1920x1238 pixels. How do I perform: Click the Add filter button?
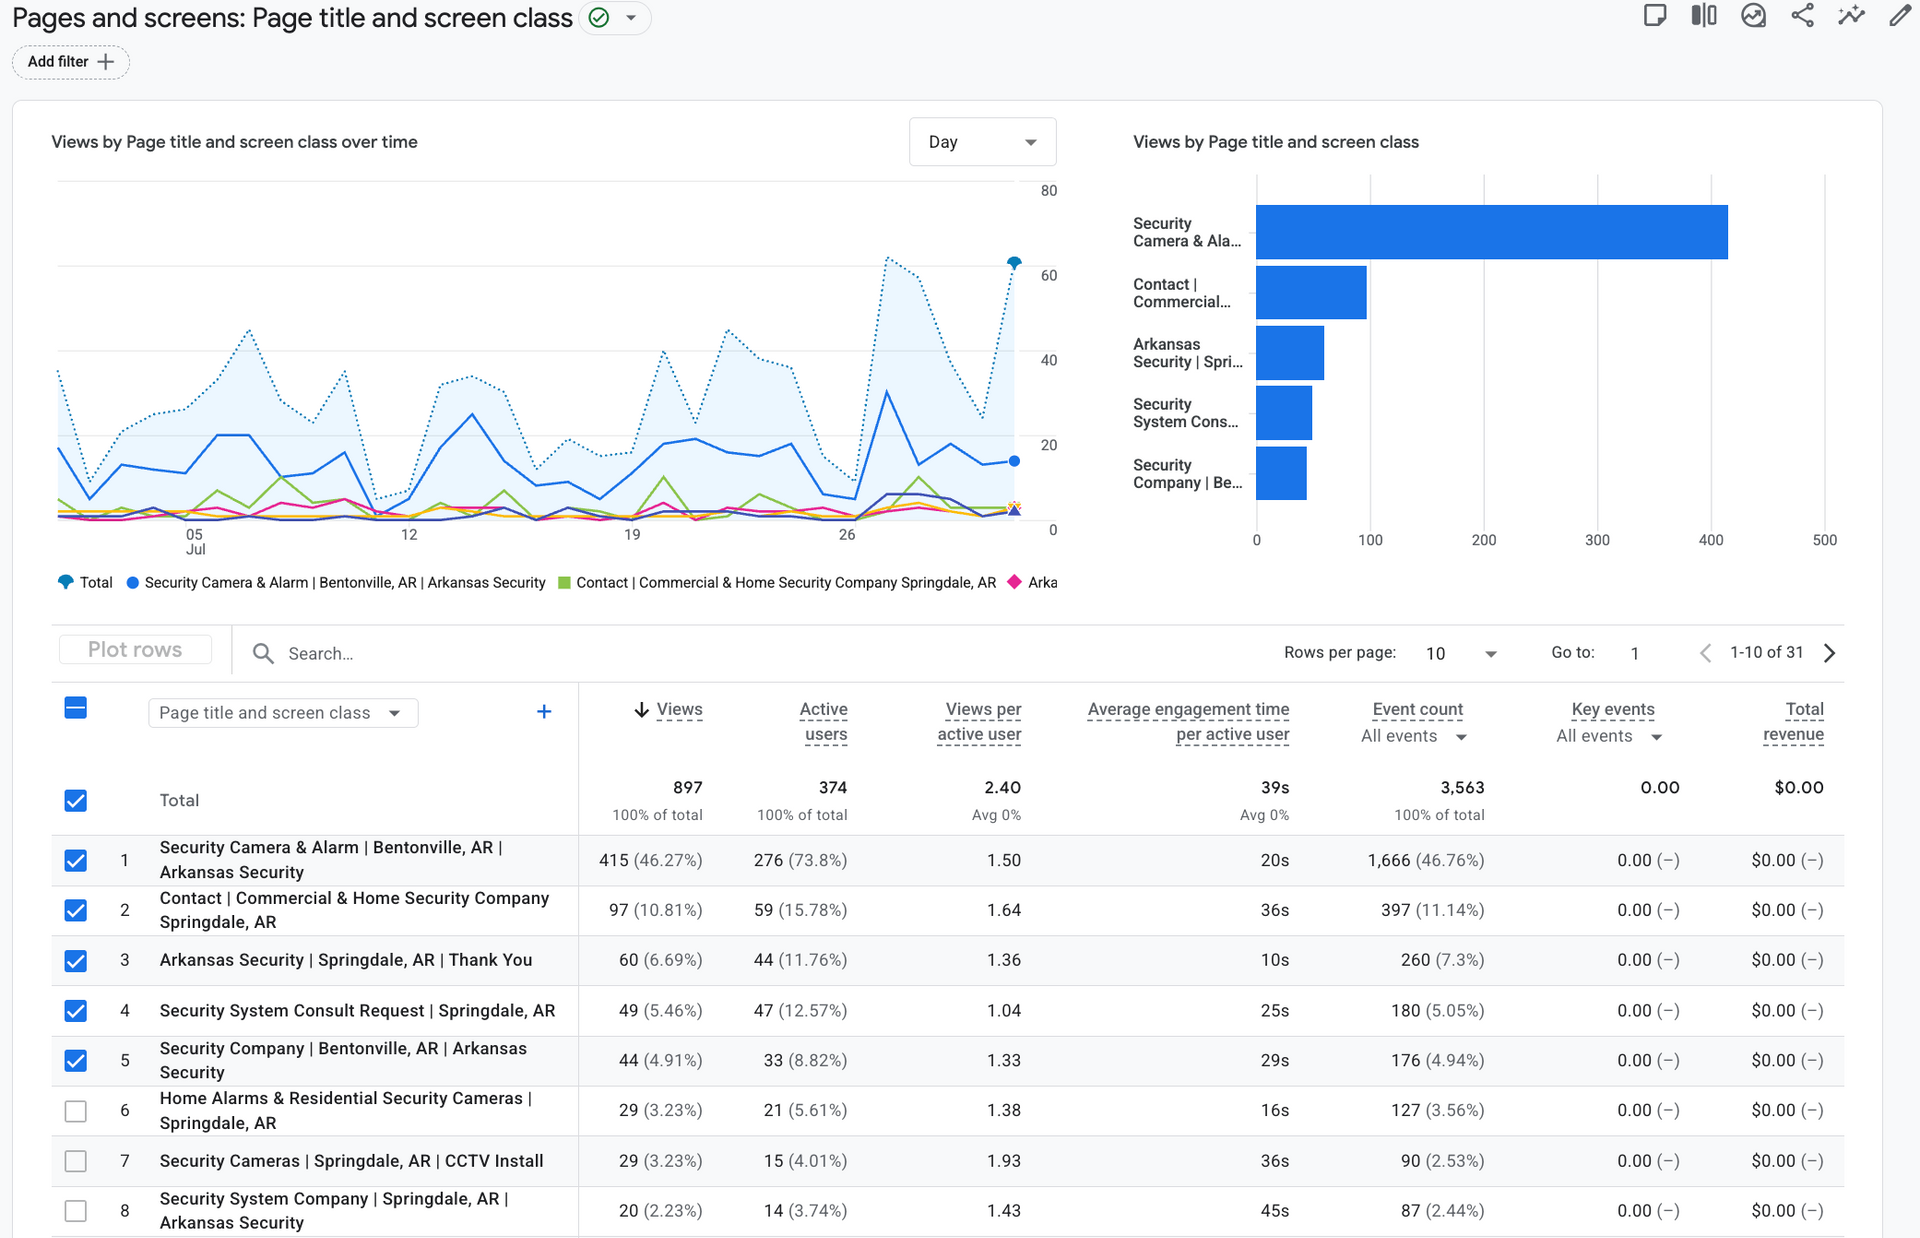(x=71, y=62)
